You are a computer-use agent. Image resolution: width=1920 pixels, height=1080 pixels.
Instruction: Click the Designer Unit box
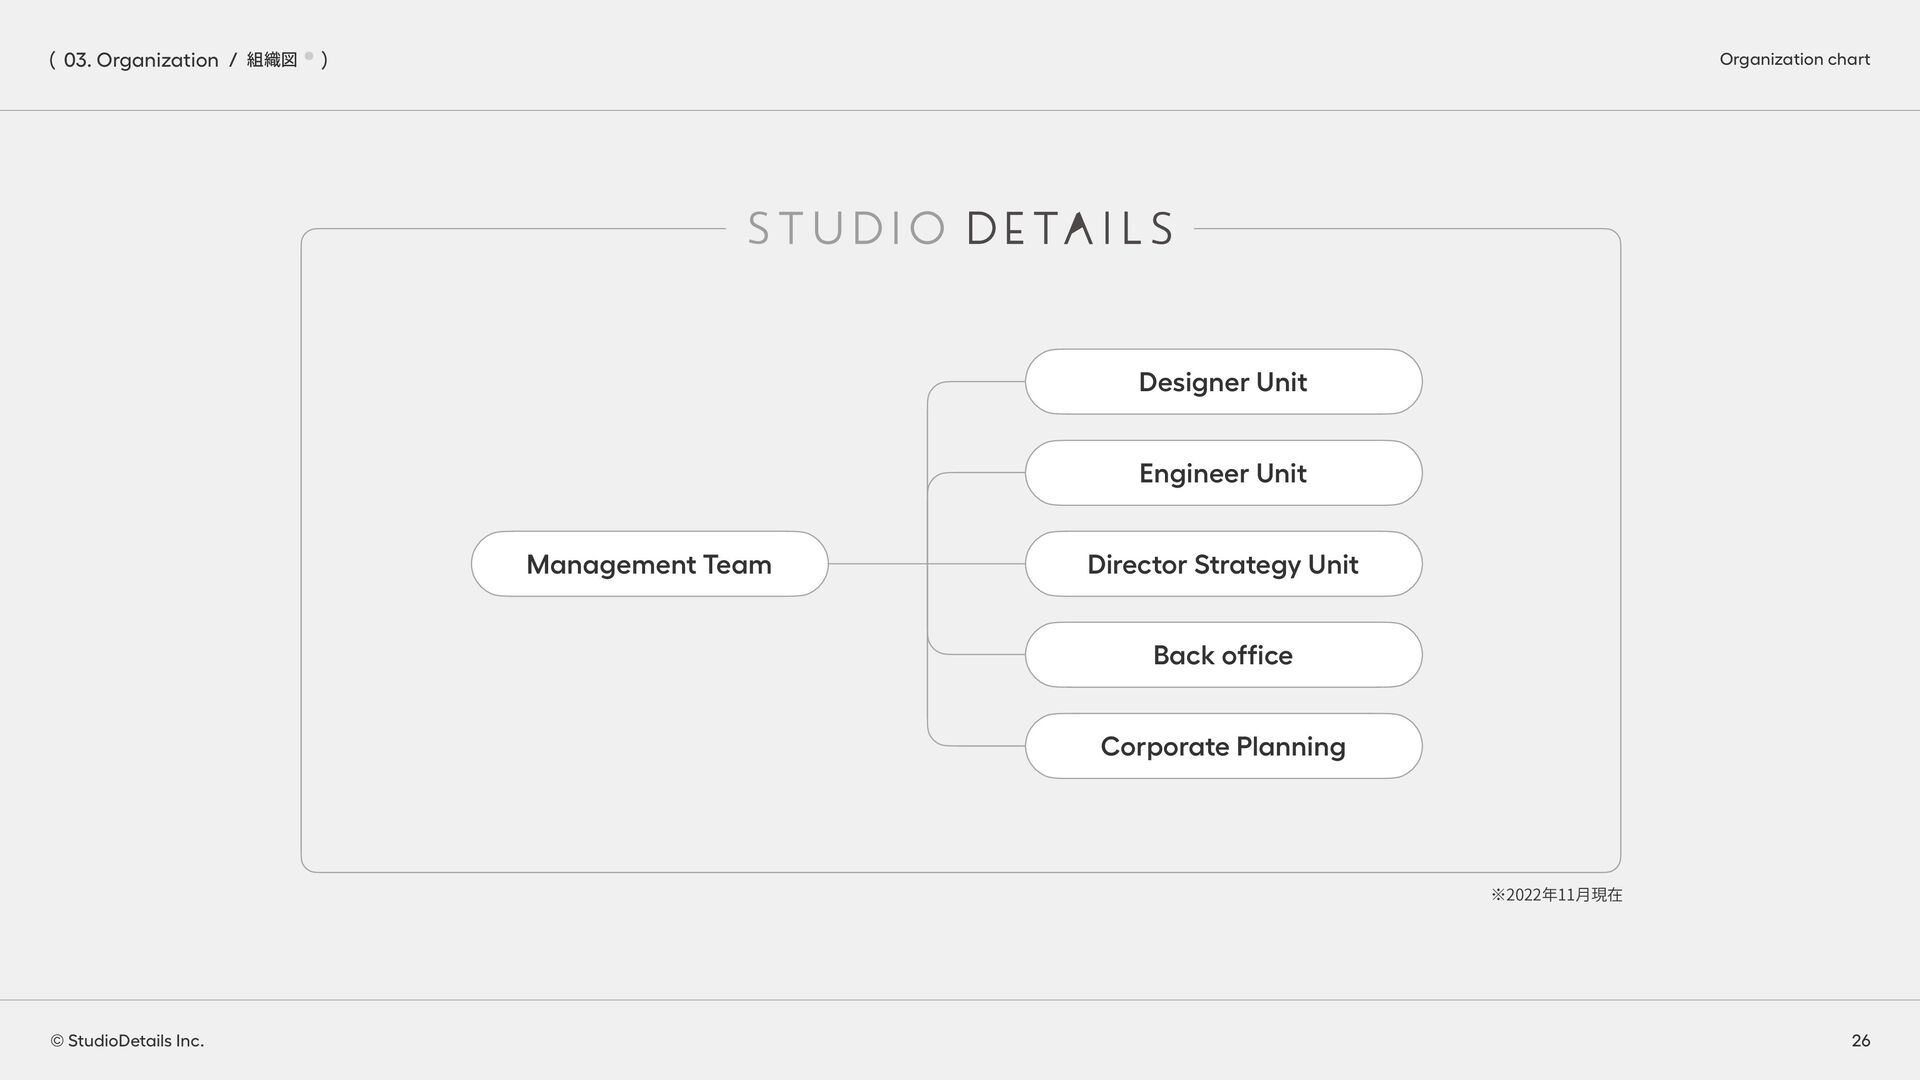pyautogui.click(x=1222, y=382)
